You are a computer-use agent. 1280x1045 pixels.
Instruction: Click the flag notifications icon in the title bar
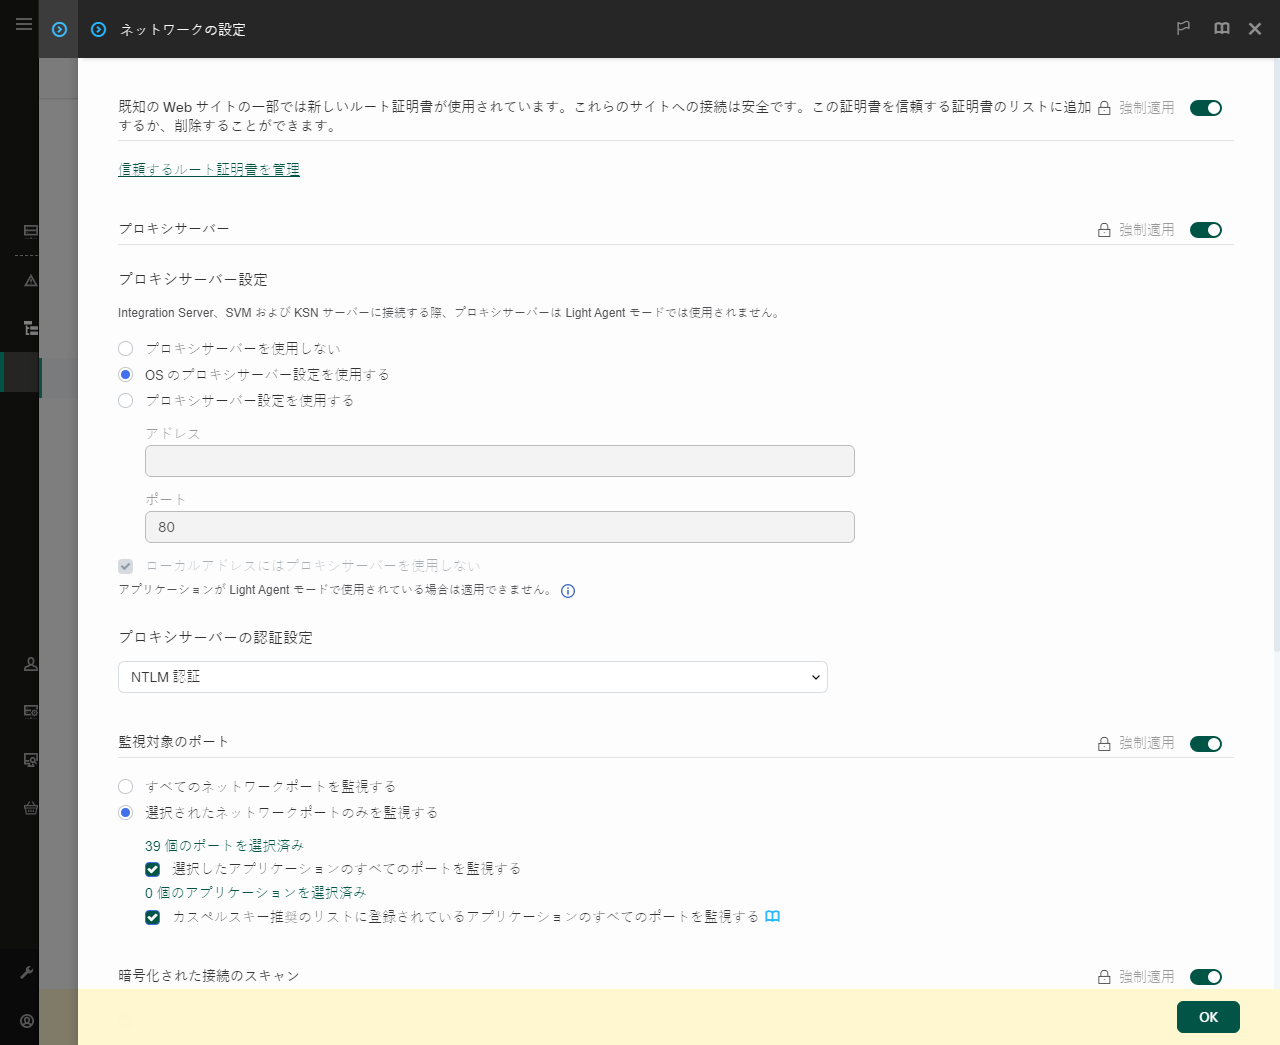click(1183, 28)
